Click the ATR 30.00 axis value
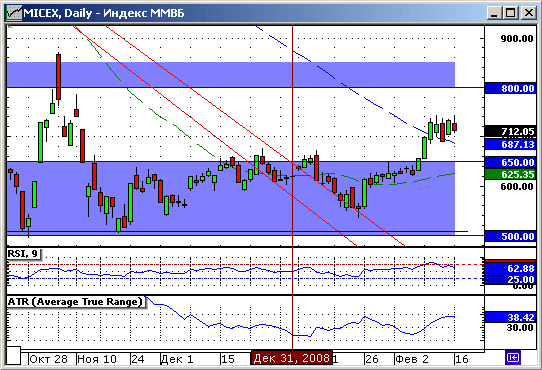This screenshot has height=370, width=542. [x=520, y=327]
